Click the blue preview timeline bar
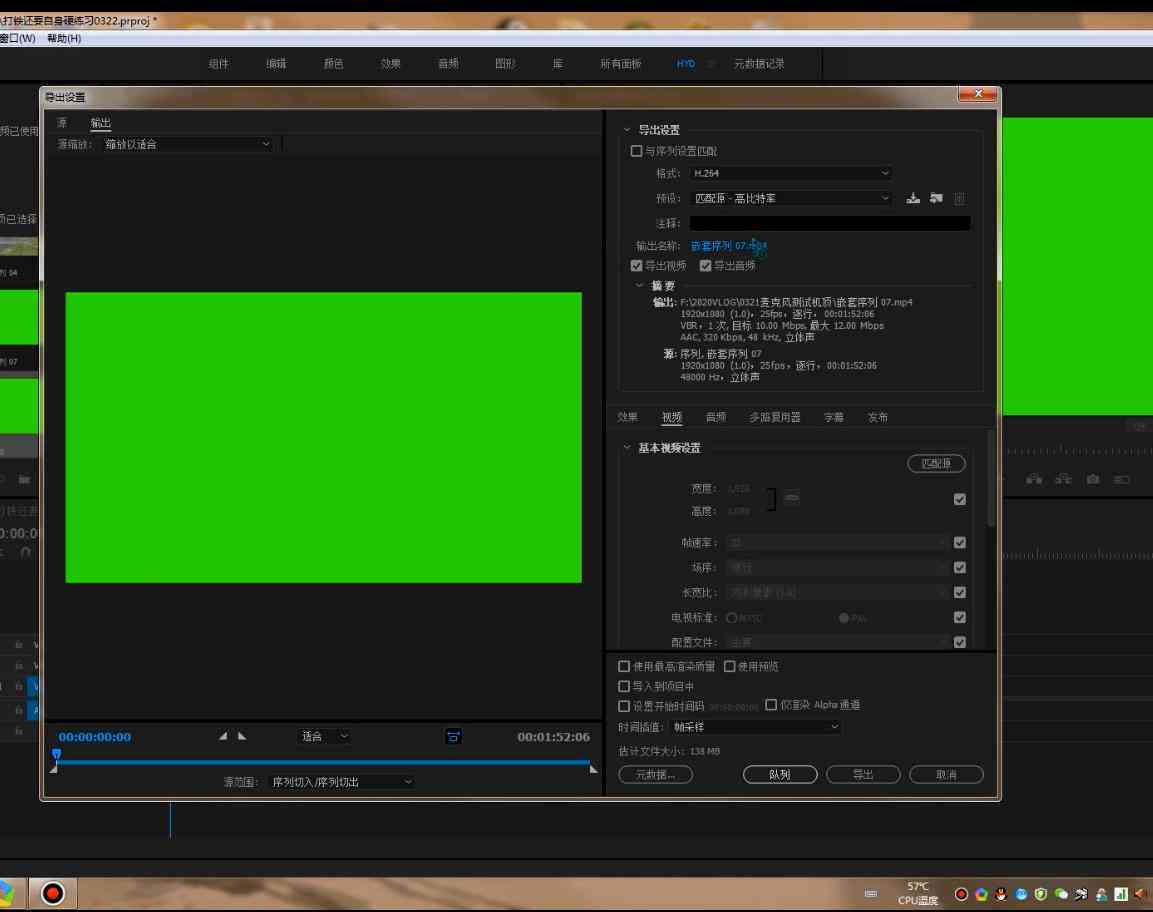Screen dimensions: 1153x912 click(x=324, y=762)
